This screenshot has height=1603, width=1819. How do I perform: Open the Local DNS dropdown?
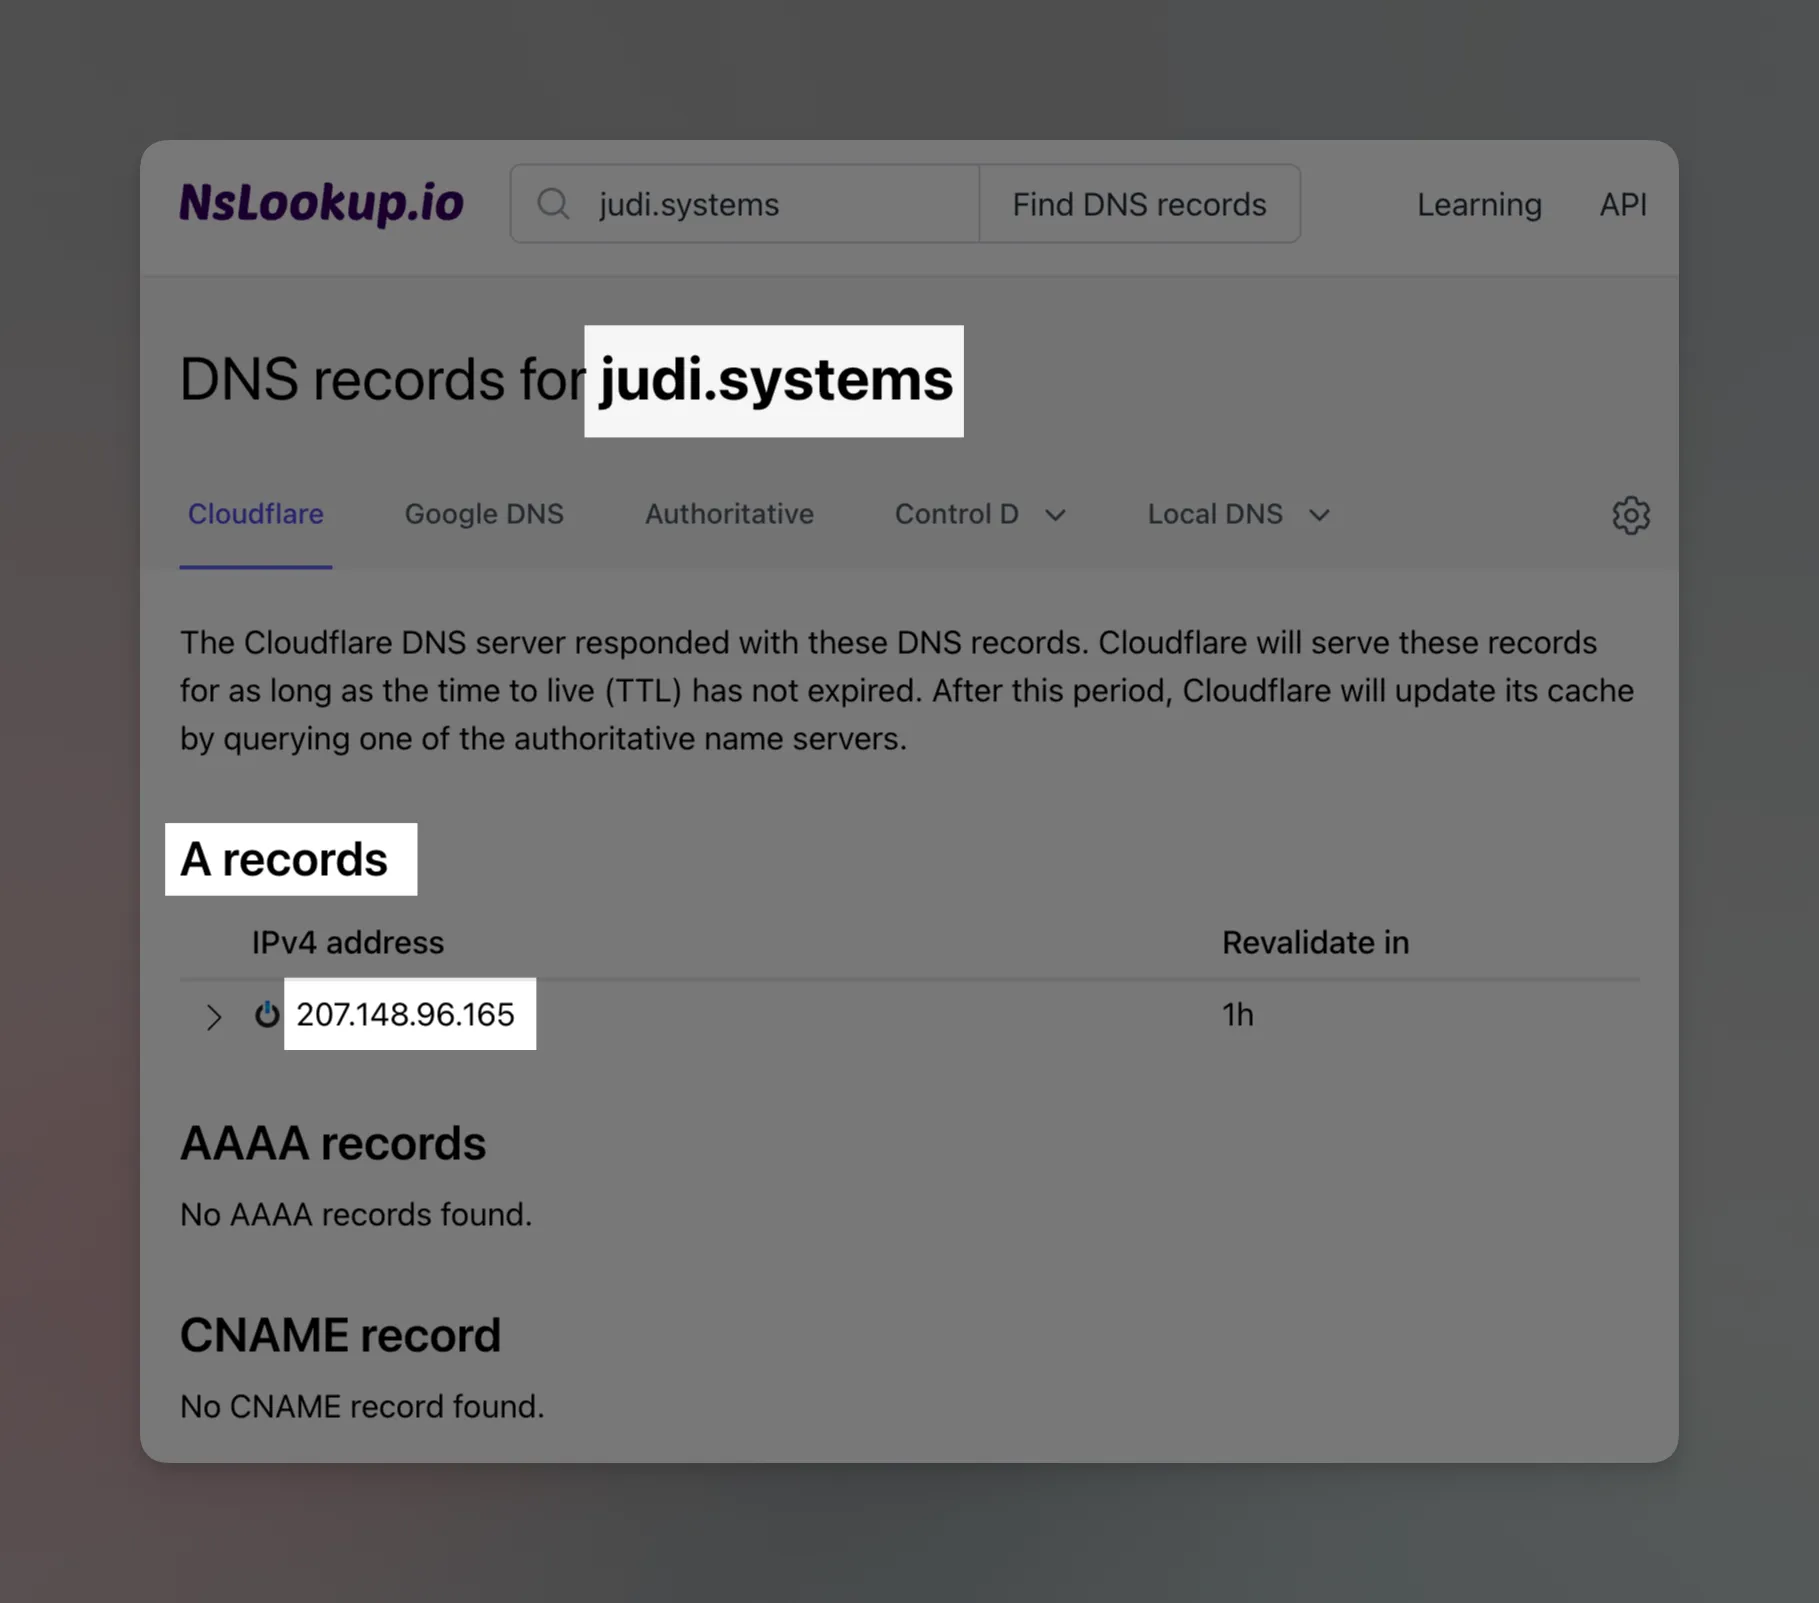(1237, 514)
